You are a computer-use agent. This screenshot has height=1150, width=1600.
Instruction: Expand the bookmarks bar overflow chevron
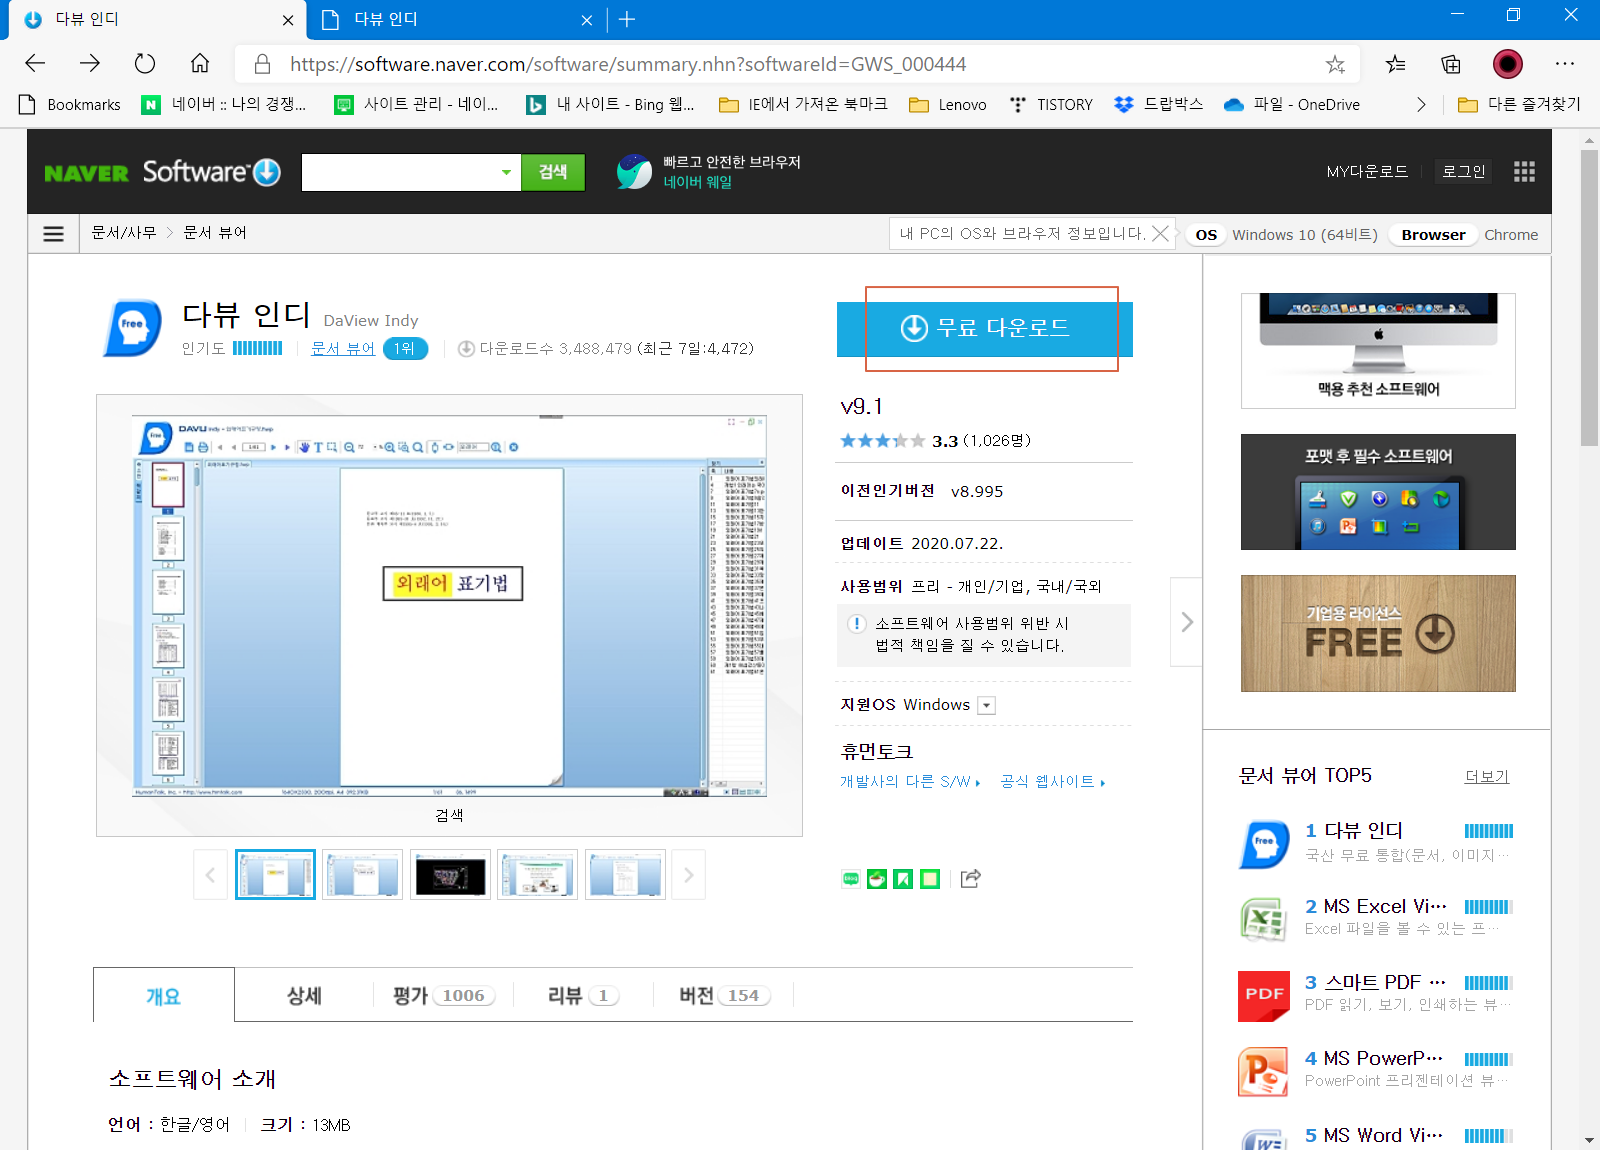pos(1421,104)
